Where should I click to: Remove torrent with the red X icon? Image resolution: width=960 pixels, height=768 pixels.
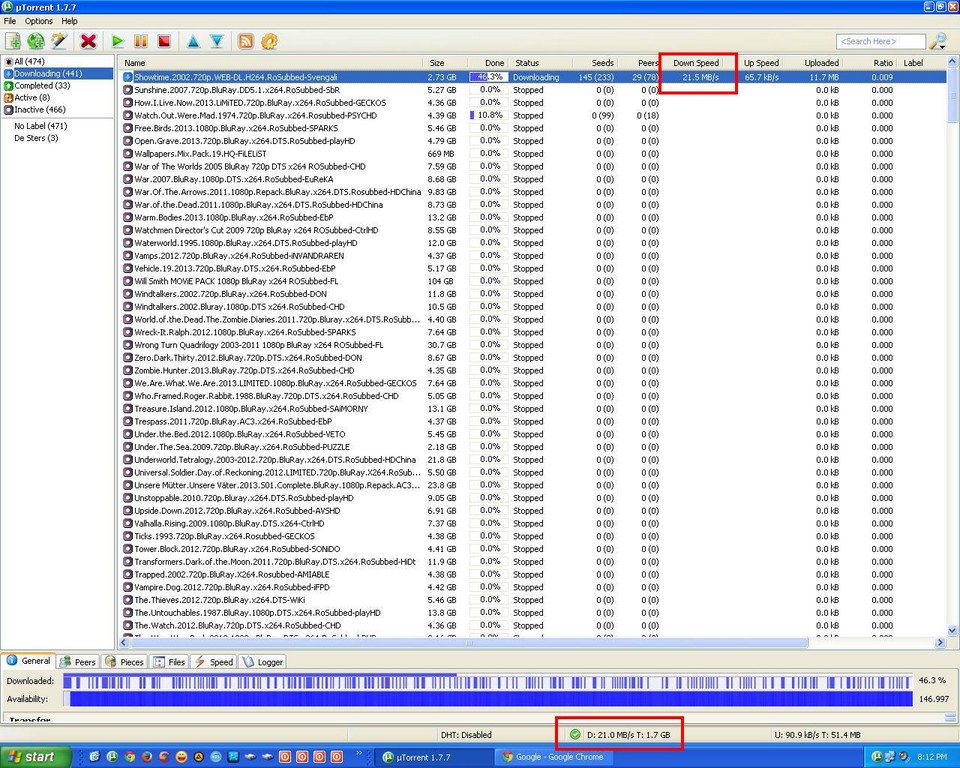[88, 41]
